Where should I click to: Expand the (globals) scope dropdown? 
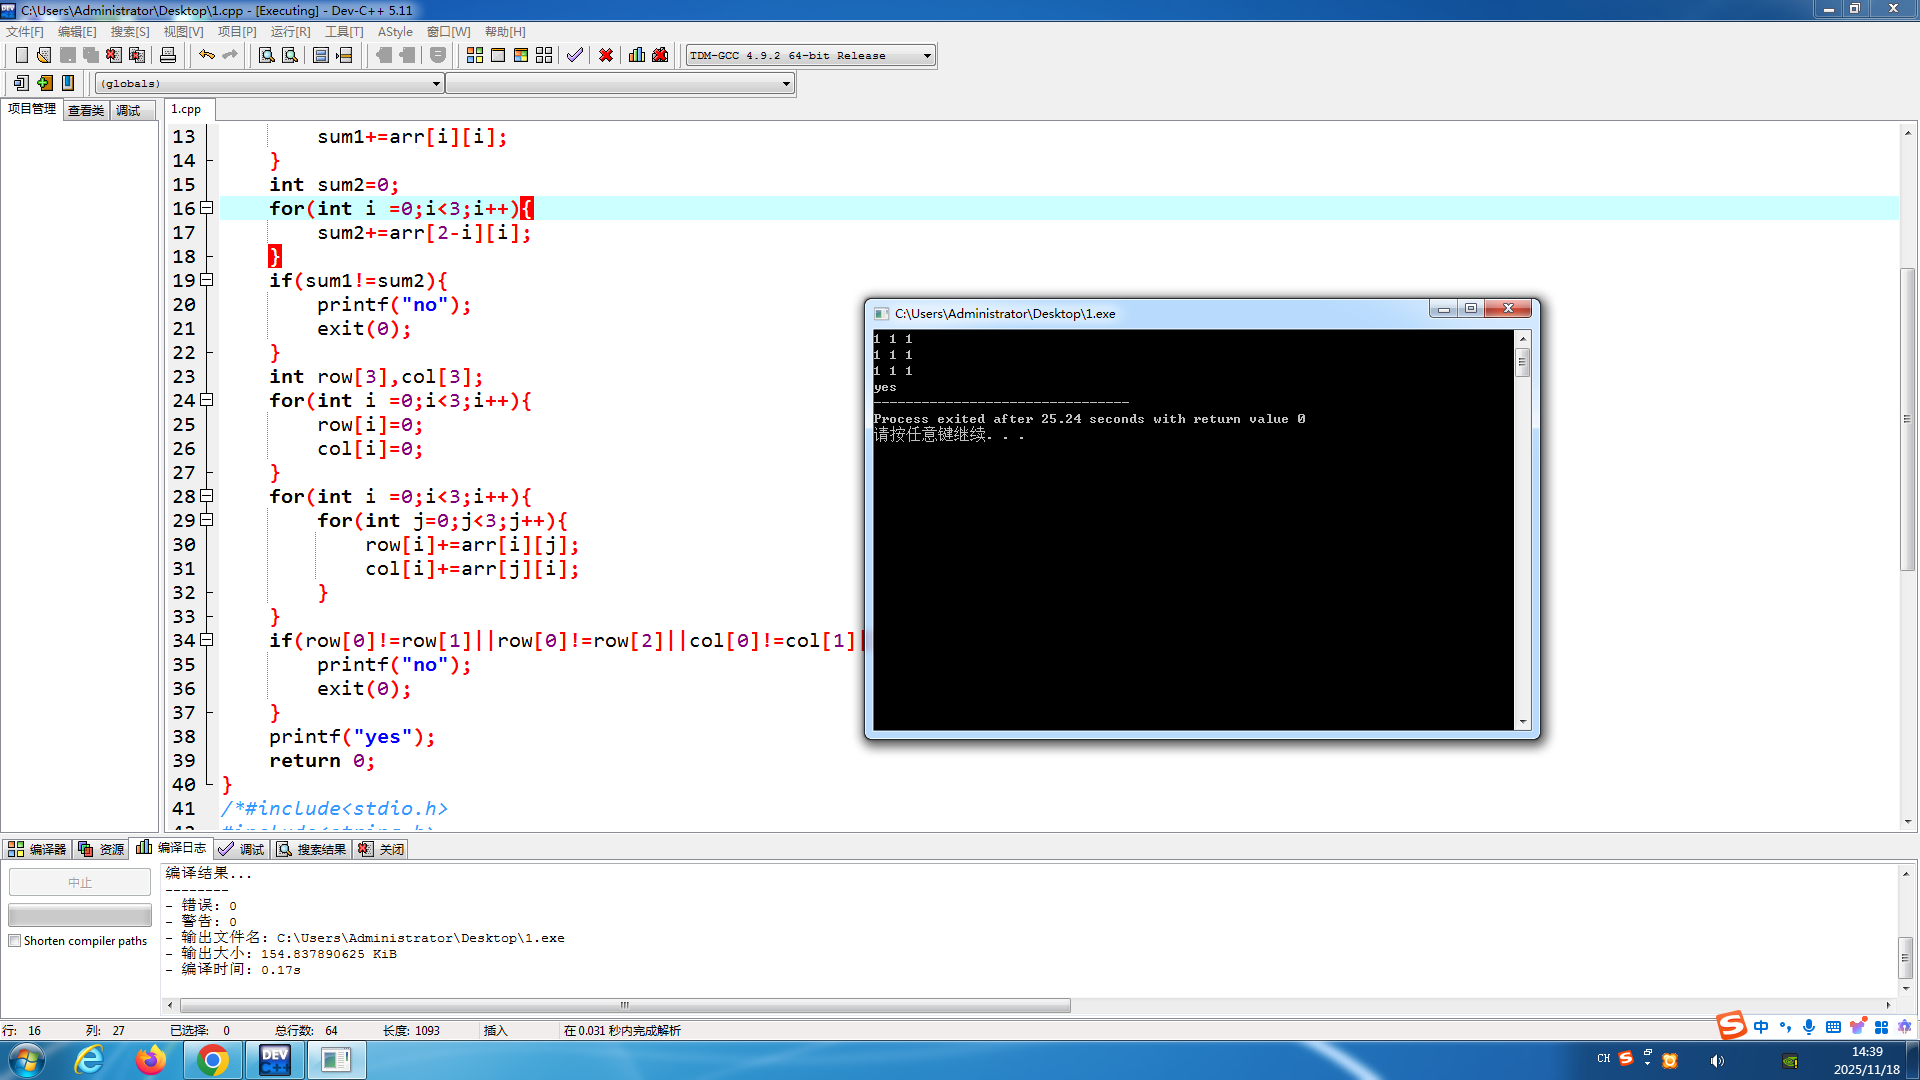436,84
